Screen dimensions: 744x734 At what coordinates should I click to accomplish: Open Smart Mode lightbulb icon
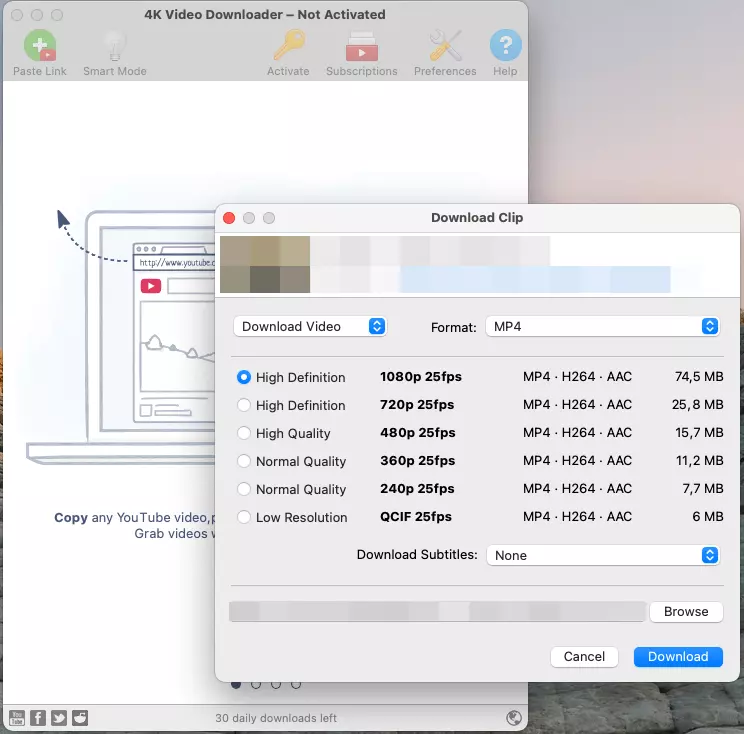pyautogui.click(x=114, y=47)
